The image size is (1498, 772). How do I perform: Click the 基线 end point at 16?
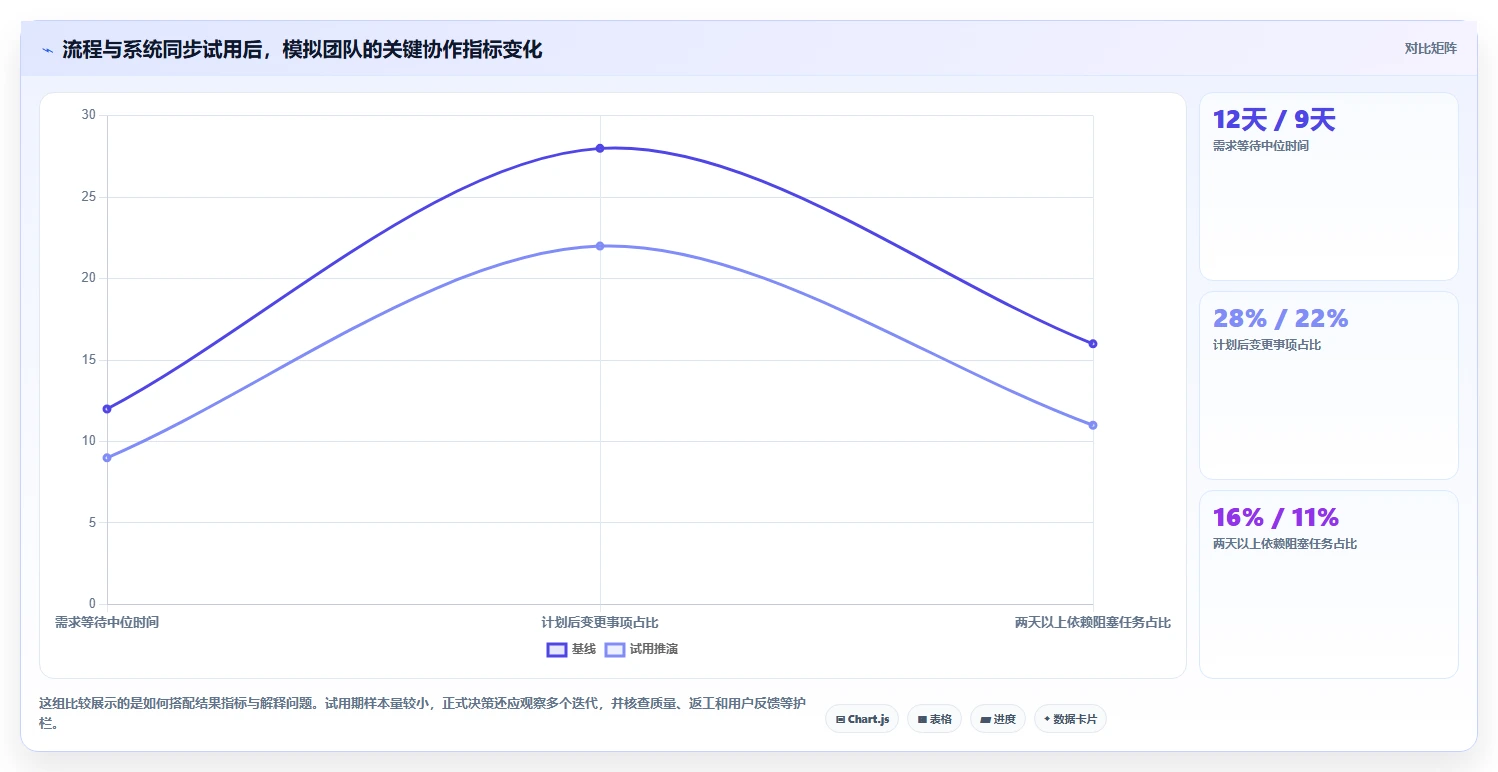(1093, 344)
